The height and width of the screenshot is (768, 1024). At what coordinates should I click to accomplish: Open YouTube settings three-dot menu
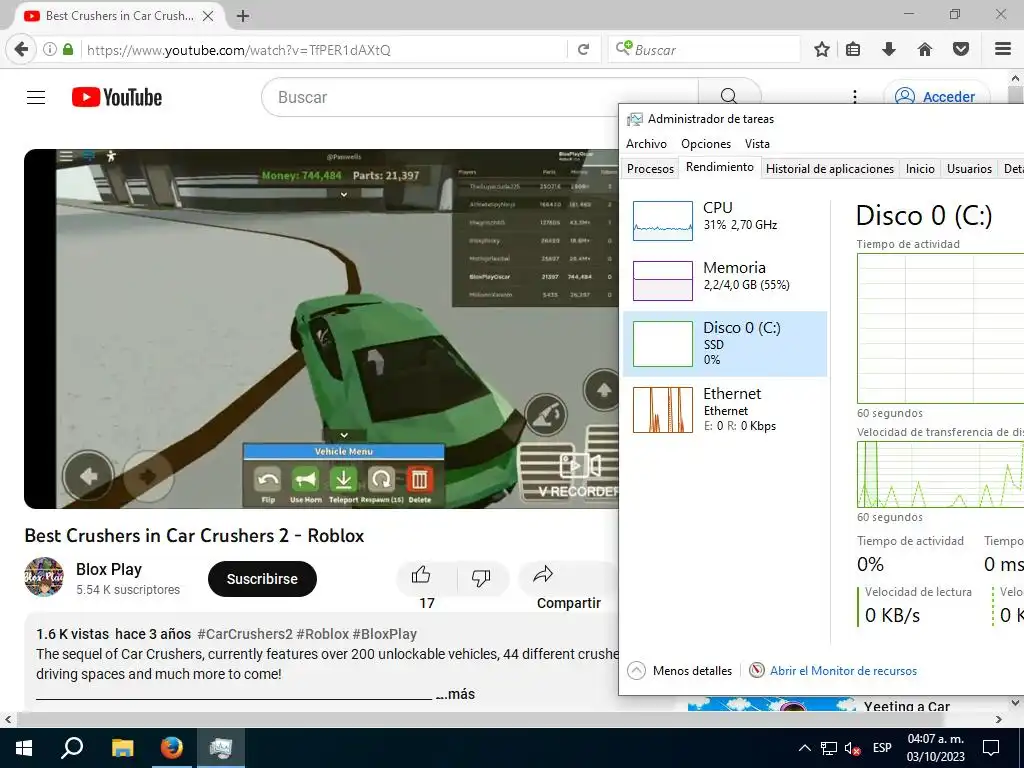(855, 97)
